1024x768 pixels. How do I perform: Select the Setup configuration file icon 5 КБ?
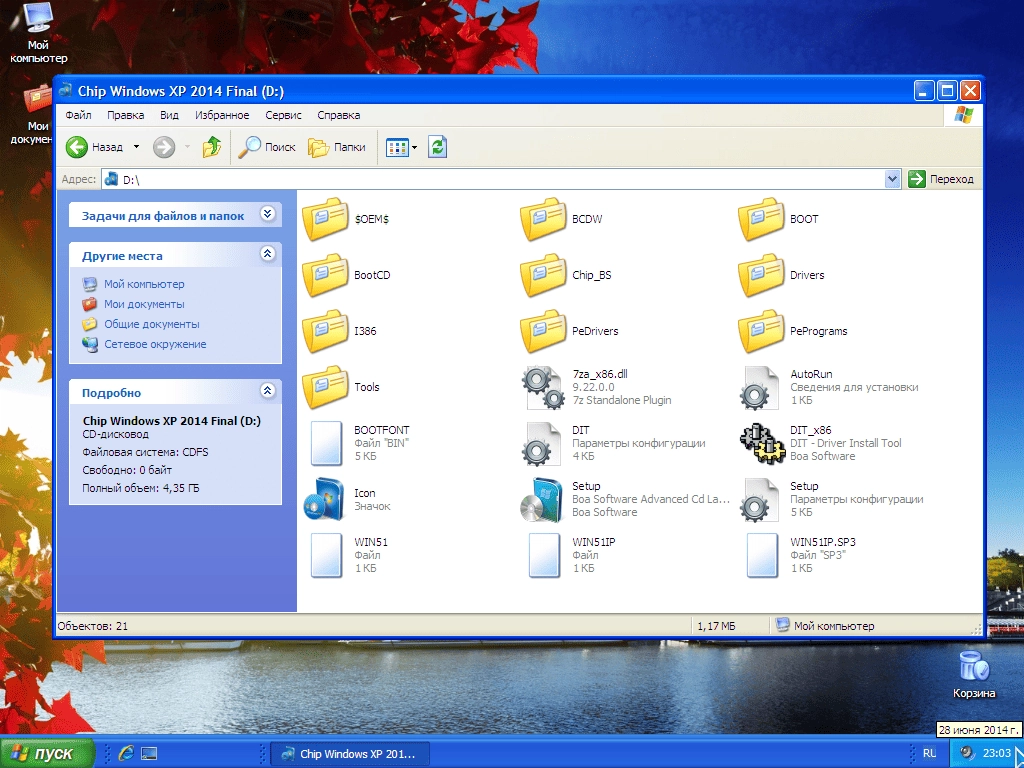pyautogui.click(x=761, y=500)
